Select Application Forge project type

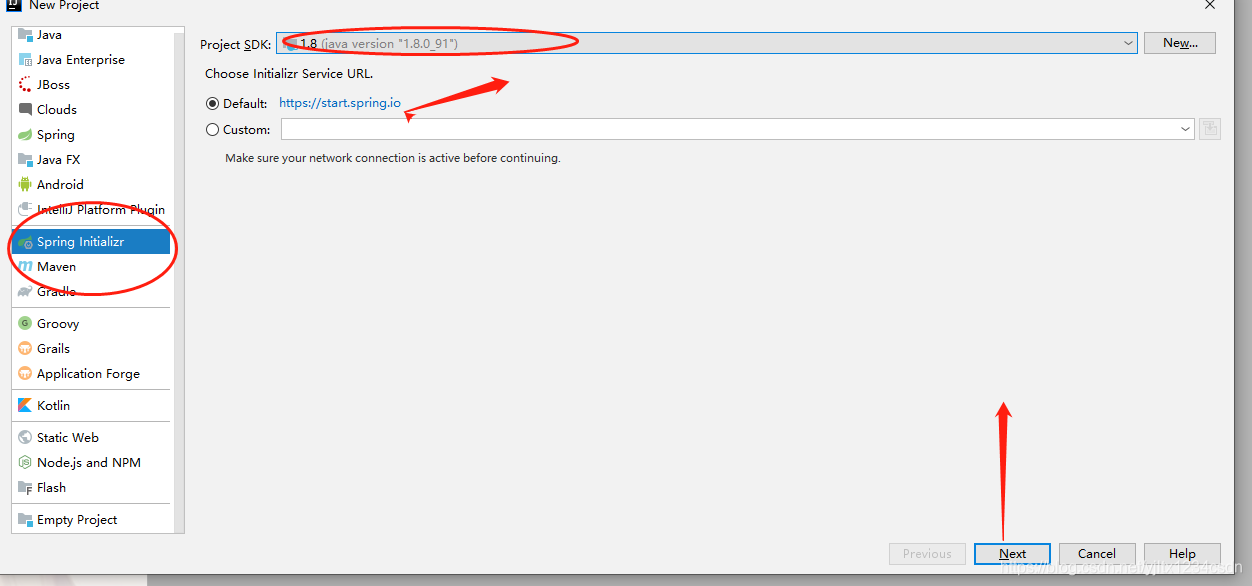[91, 374]
